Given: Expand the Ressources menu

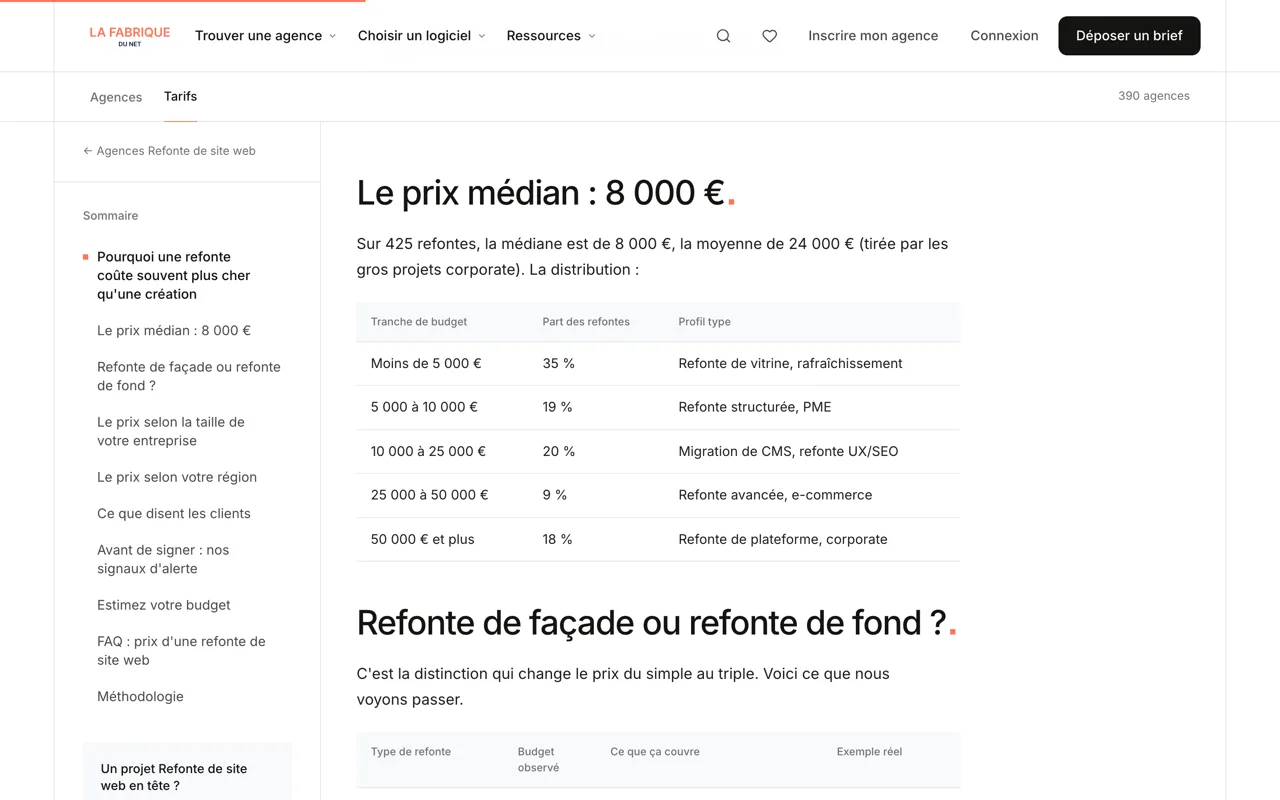Looking at the screenshot, I should 551,36.
